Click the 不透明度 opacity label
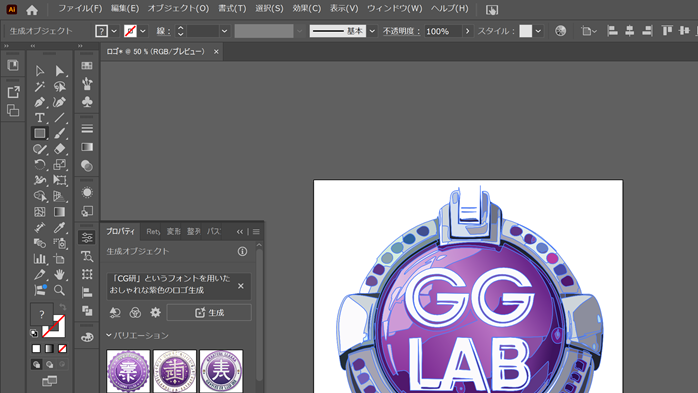The width and height of the screenshot is (698, 393). pos(402,31)
